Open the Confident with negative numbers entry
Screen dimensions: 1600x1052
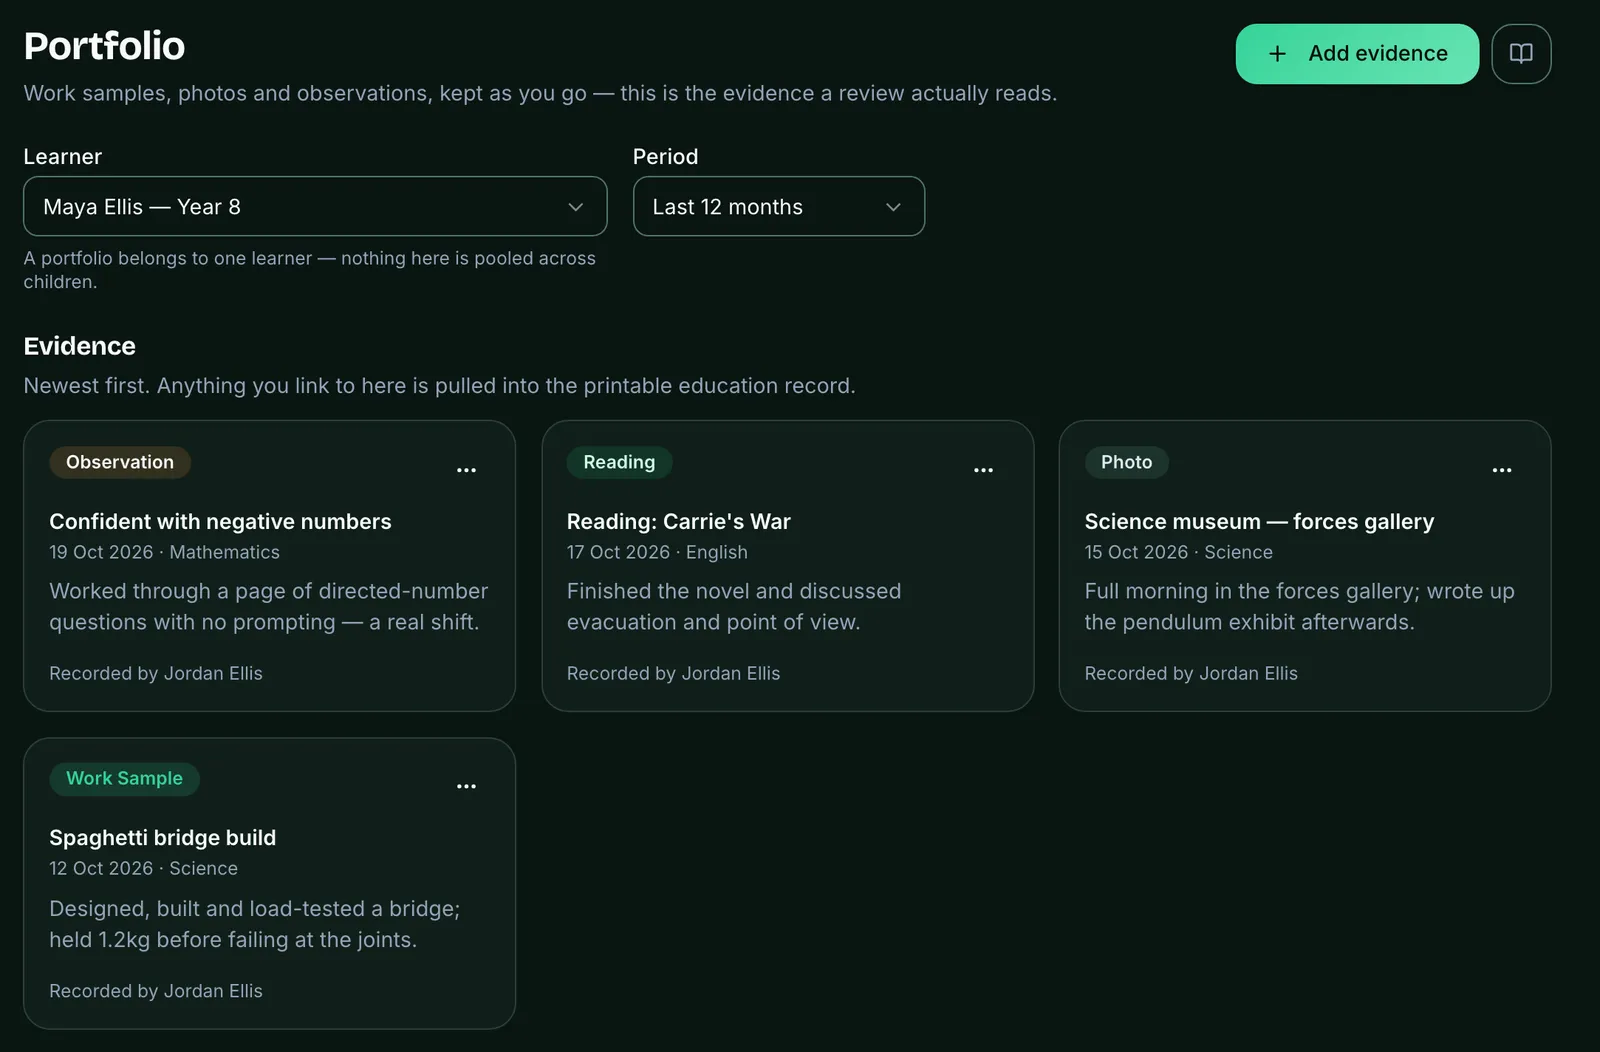tap(220, 521)
